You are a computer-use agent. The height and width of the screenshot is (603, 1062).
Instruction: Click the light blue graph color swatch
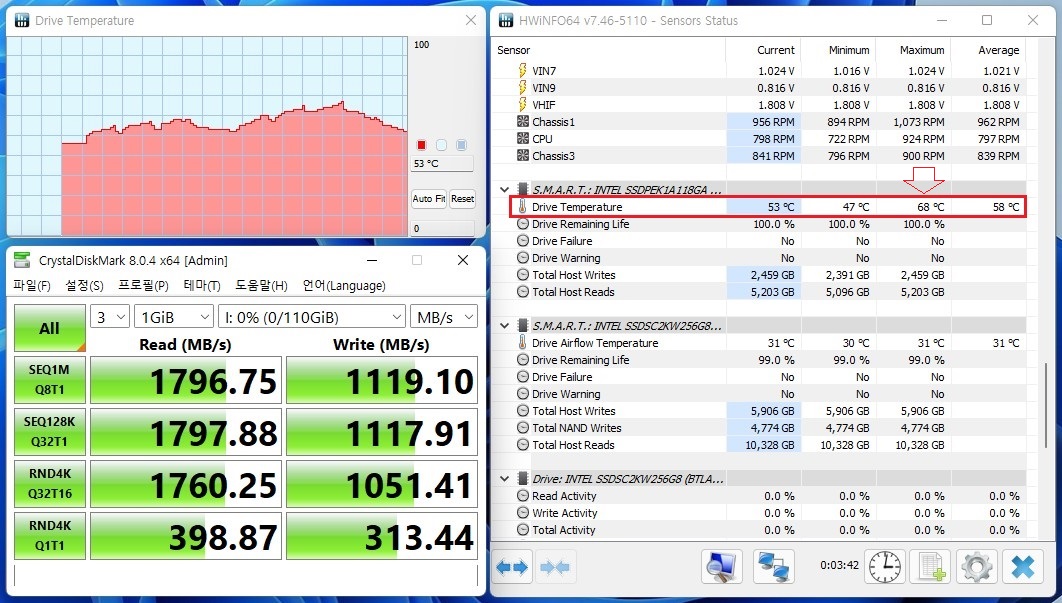coord(461,145)
